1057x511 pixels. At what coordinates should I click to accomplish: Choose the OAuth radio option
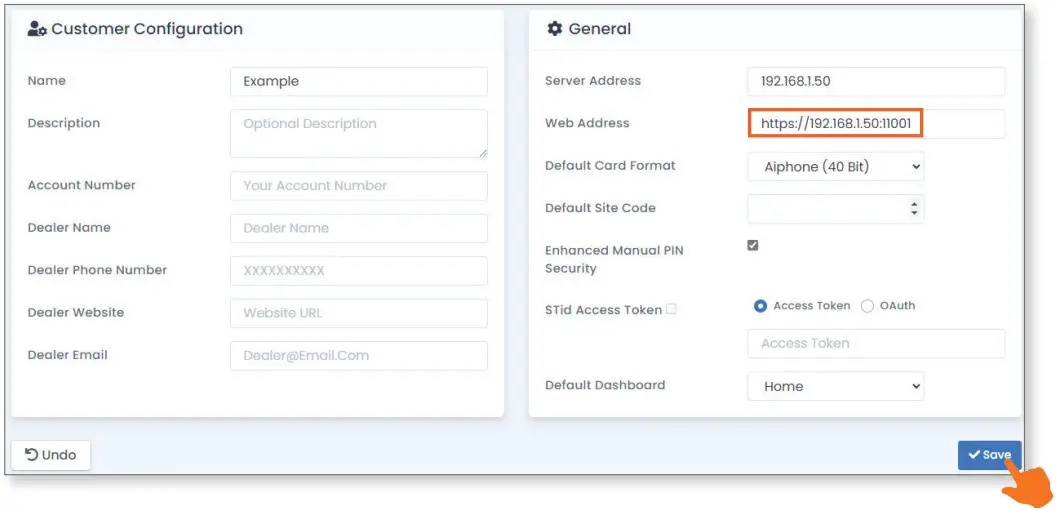[x=867, y=306]
